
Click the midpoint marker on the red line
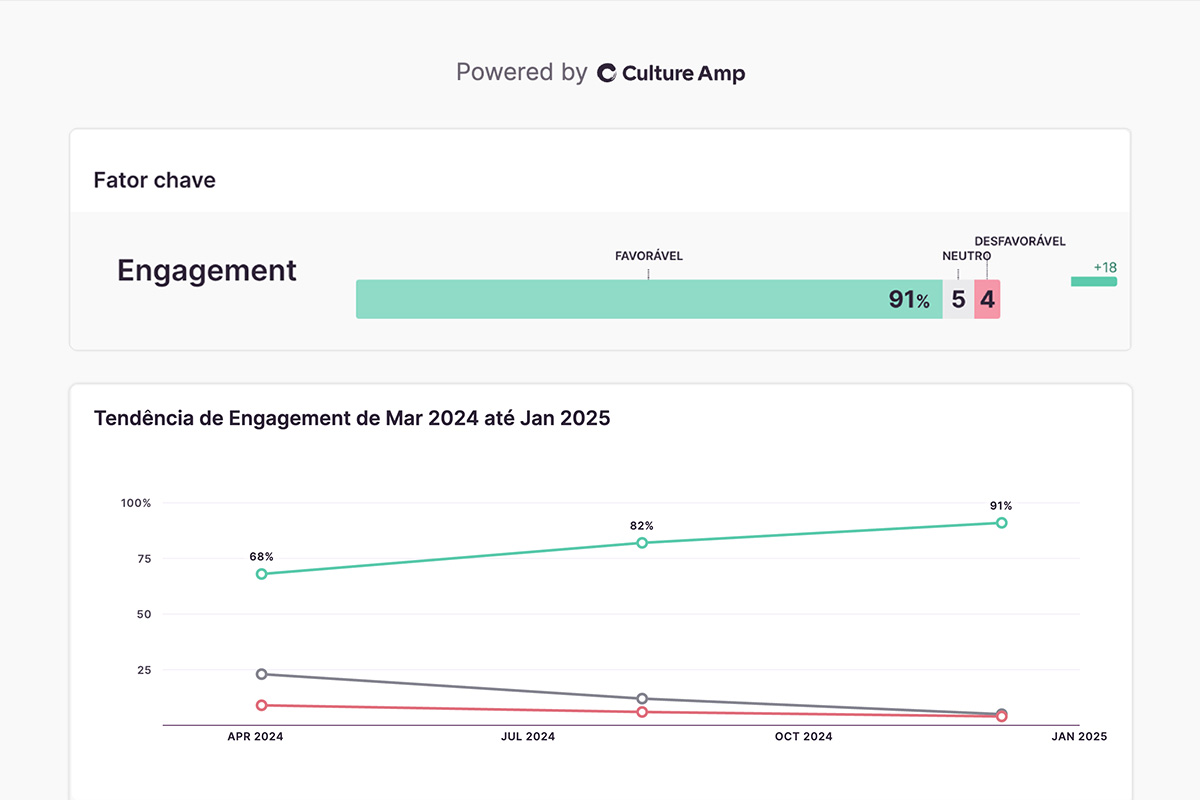point(641,712)
